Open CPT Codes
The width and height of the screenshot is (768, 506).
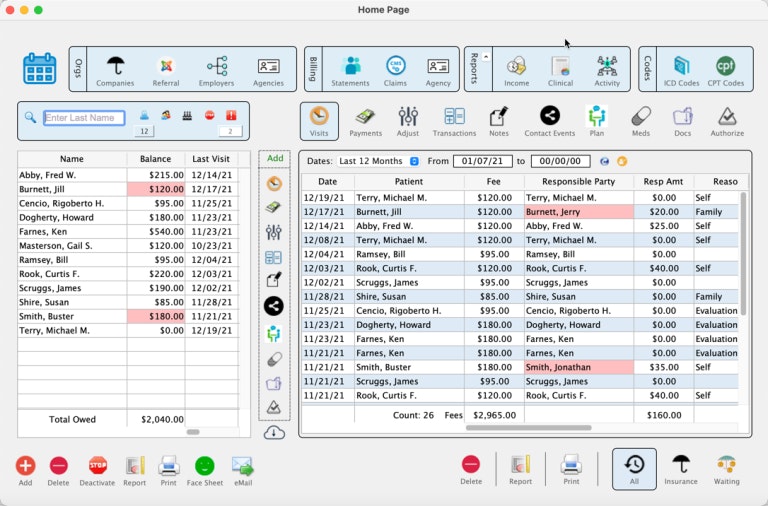[725, 71]
